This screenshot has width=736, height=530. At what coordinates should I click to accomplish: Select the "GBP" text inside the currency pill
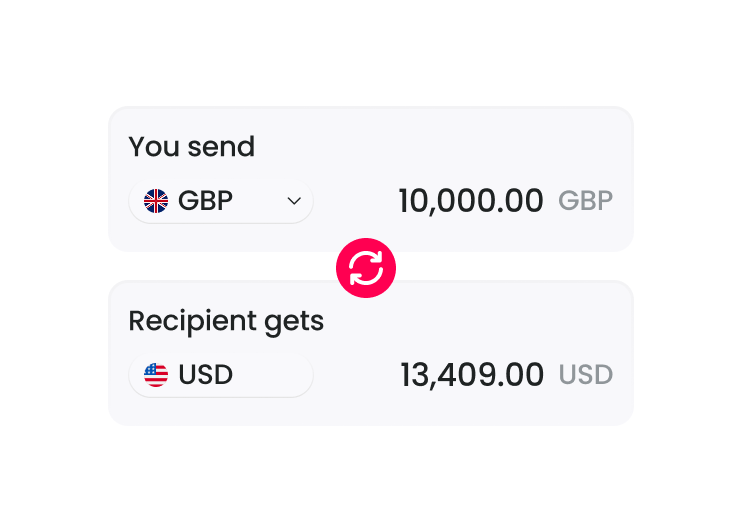(x=205, y=201)
